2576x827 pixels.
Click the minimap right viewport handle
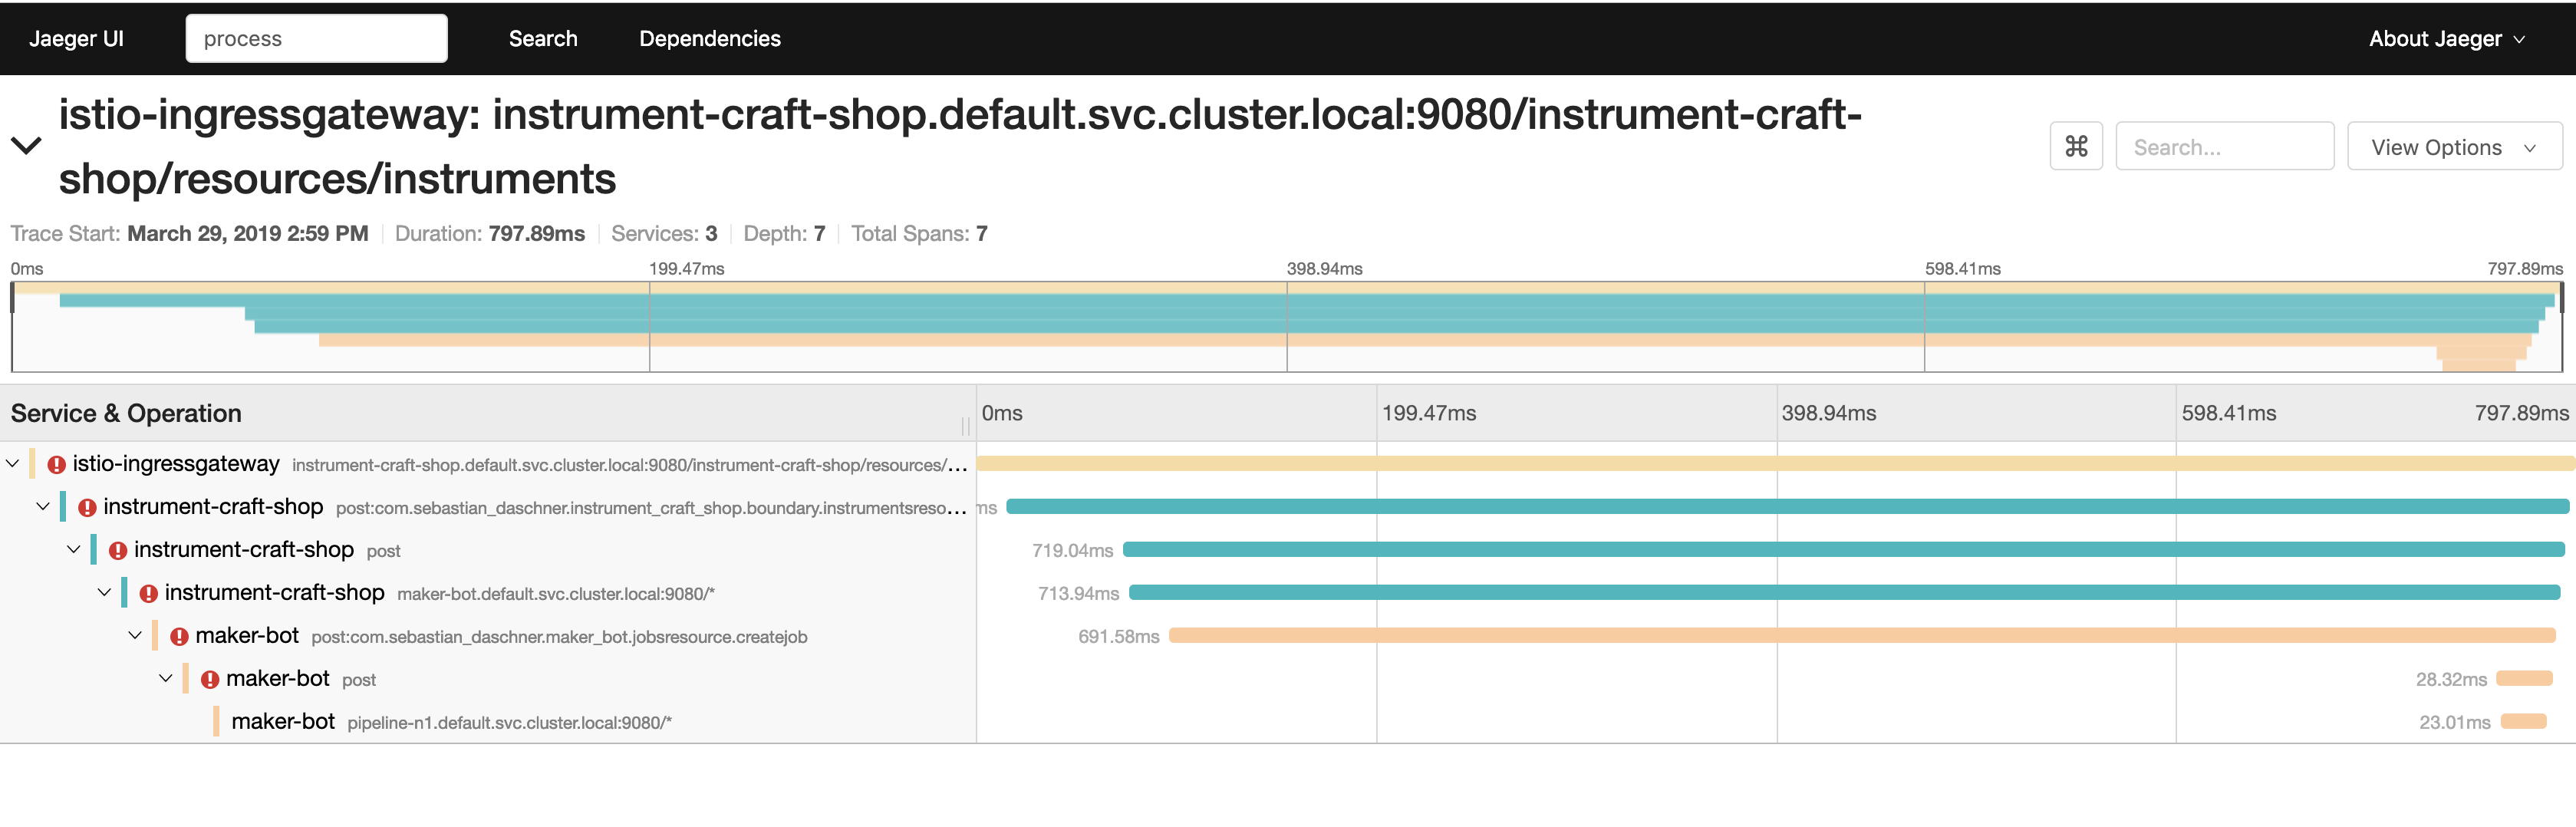(x=2561, y=298)
